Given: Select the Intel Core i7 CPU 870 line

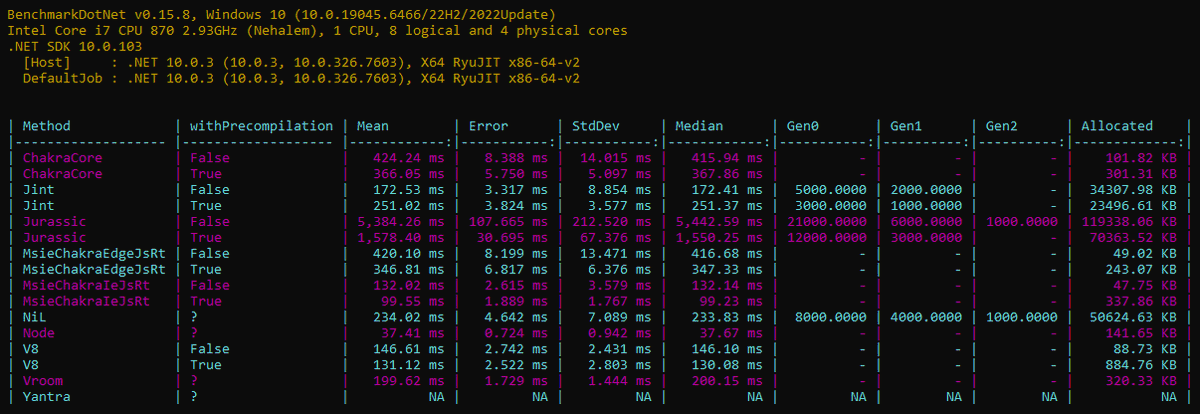Looking at the screenshot, I should [317, 31].
